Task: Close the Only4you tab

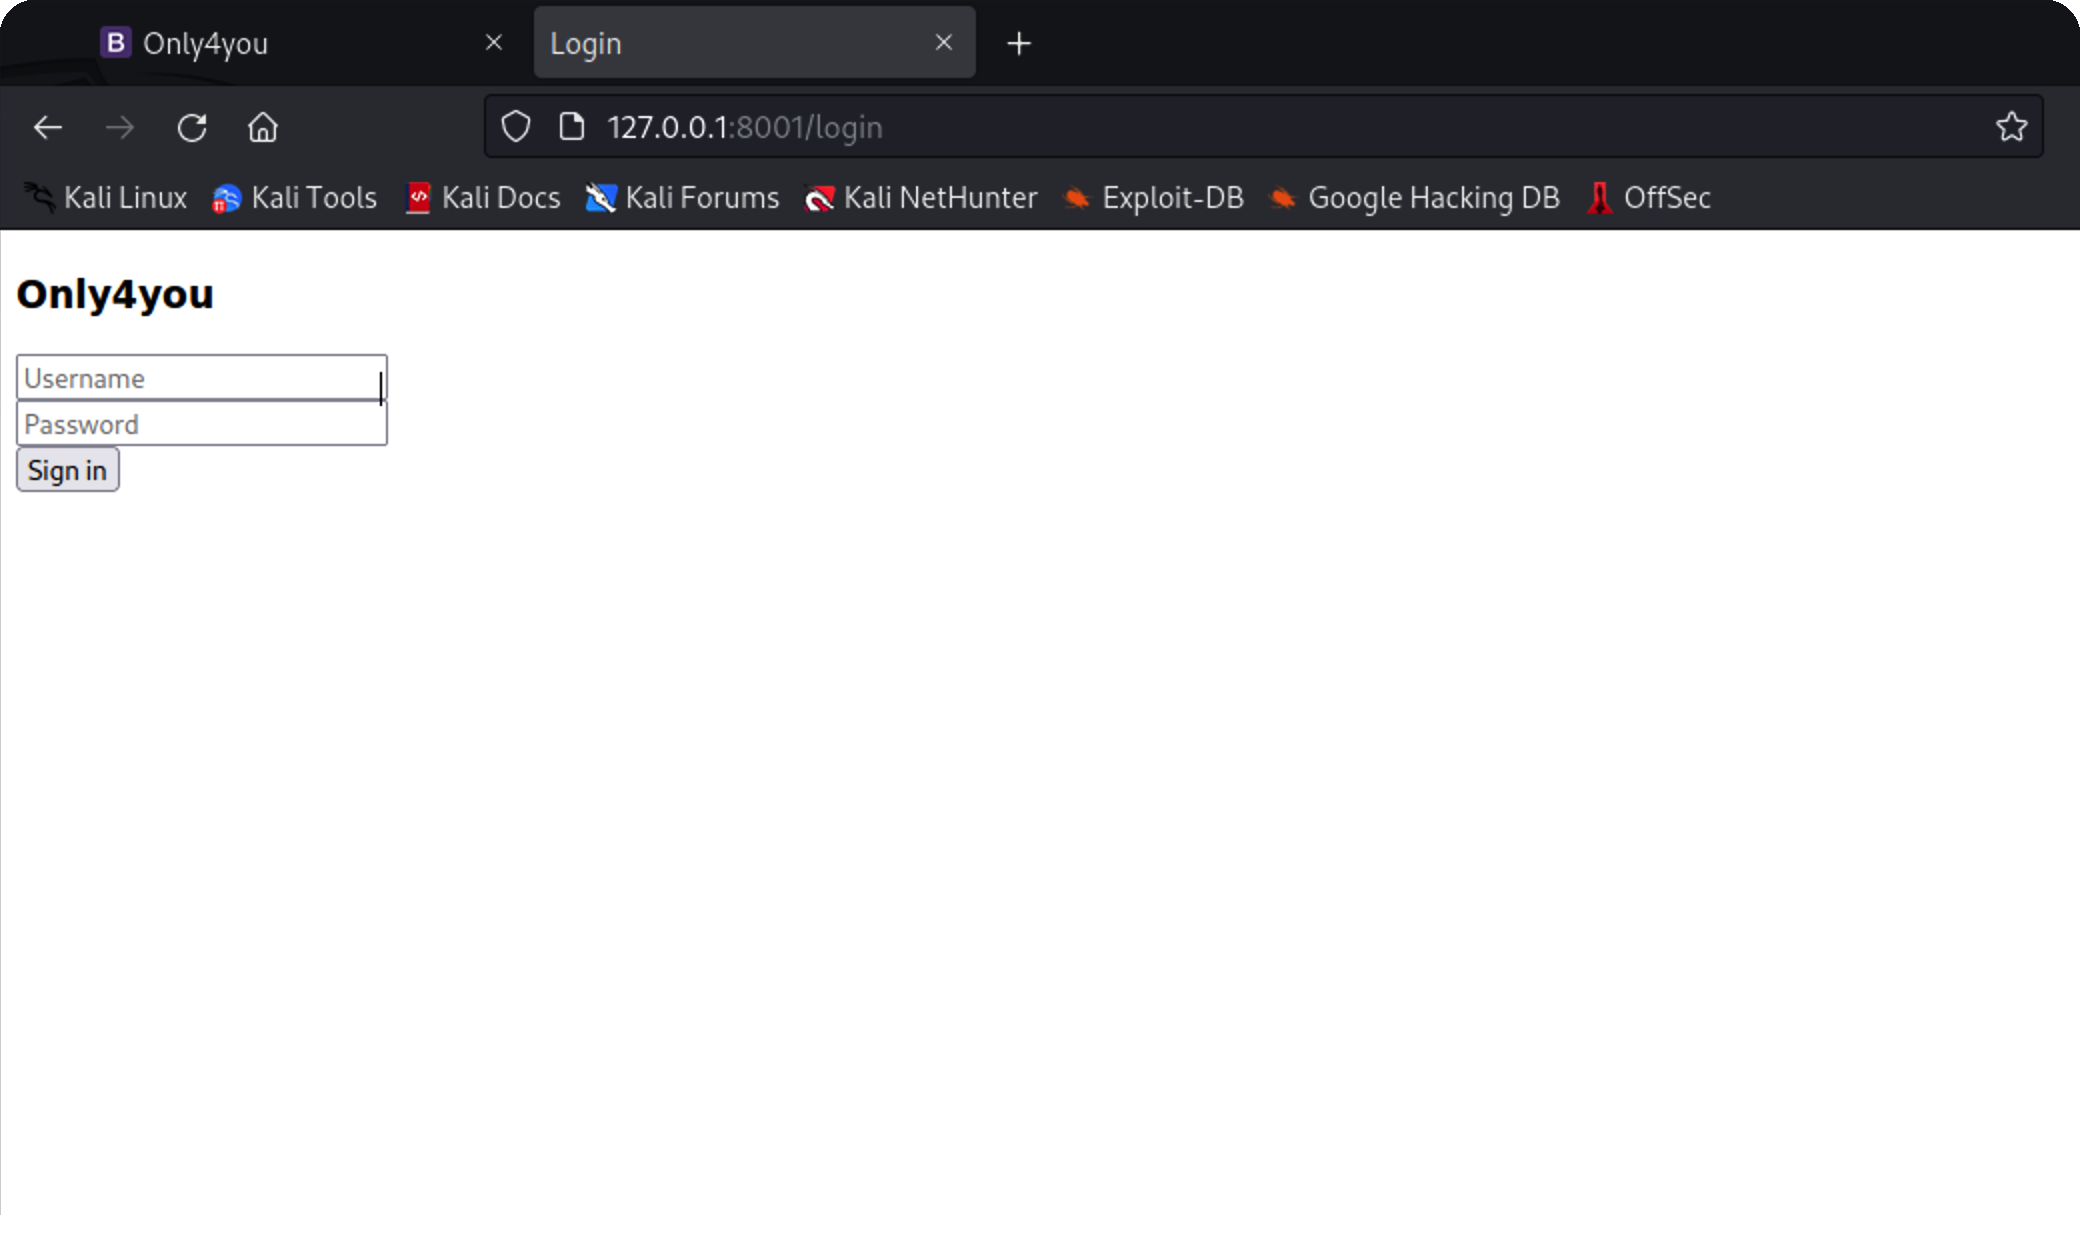Action: (x=493, y=43)
